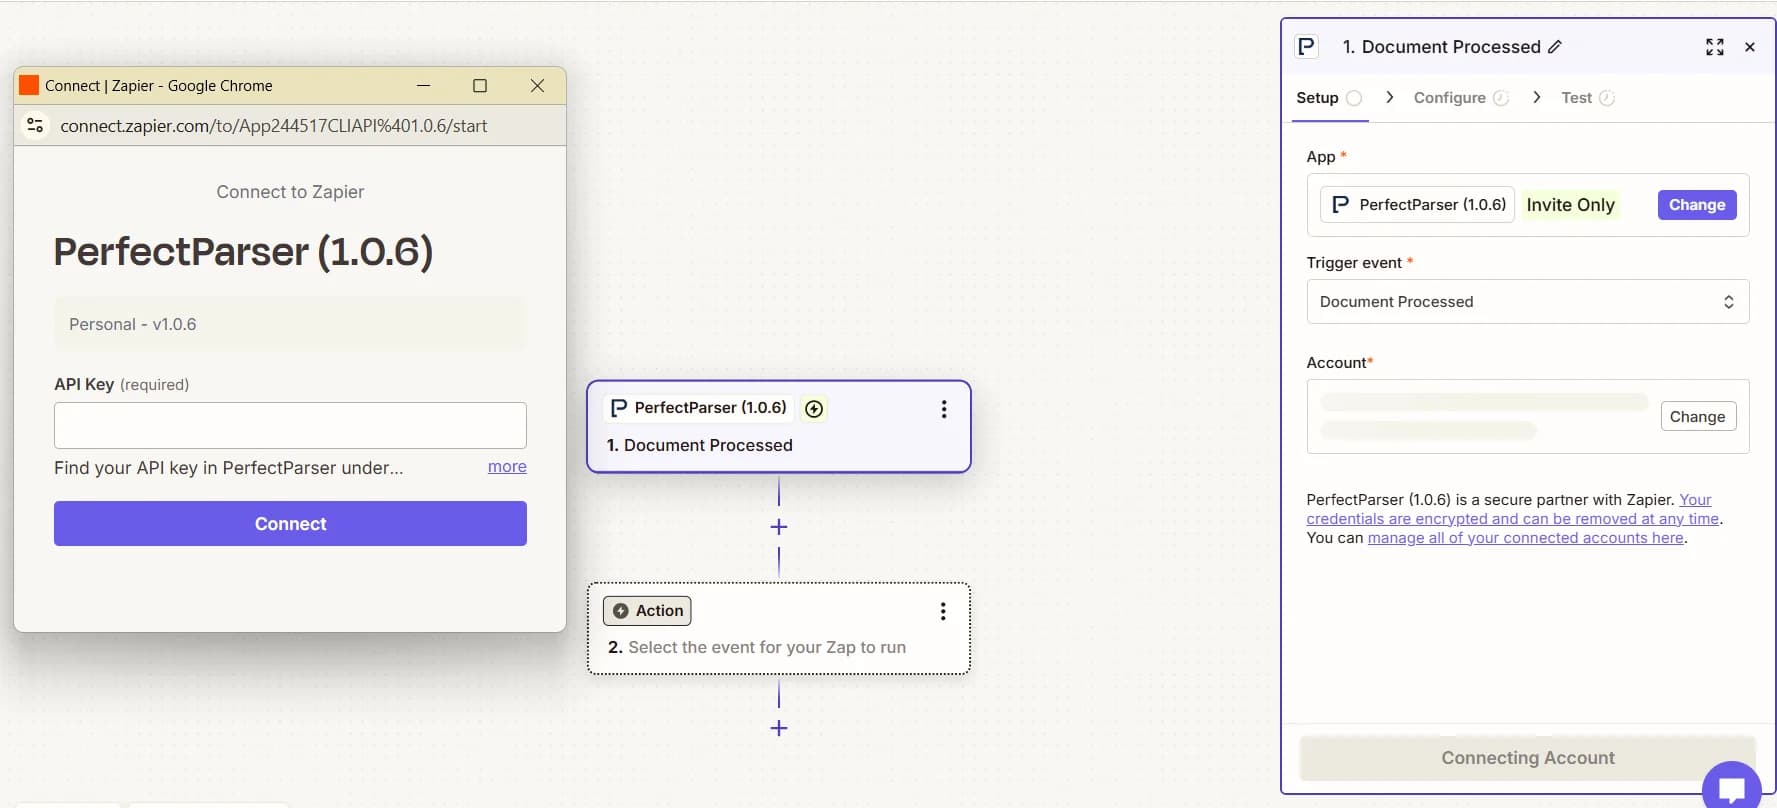1777x808 pixels.
Task: Close the Connect Zapier popup window
Action: pos(537,85)
